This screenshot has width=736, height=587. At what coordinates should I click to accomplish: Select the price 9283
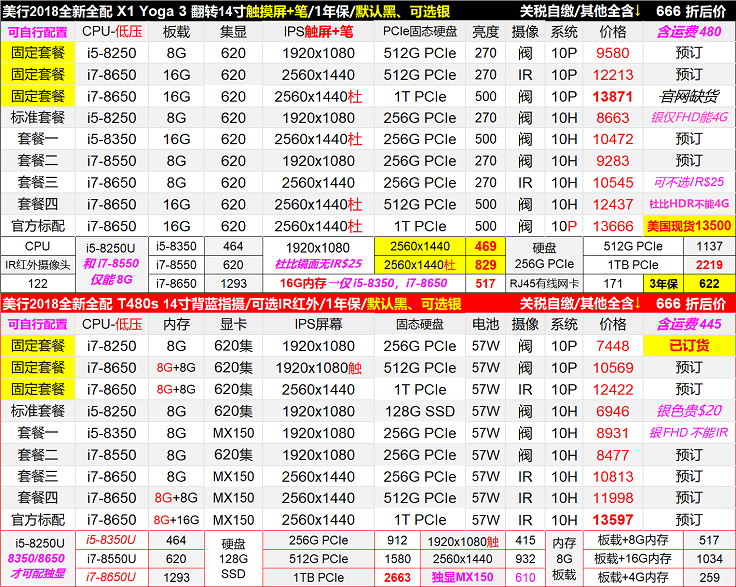click(x=613, y=161)
